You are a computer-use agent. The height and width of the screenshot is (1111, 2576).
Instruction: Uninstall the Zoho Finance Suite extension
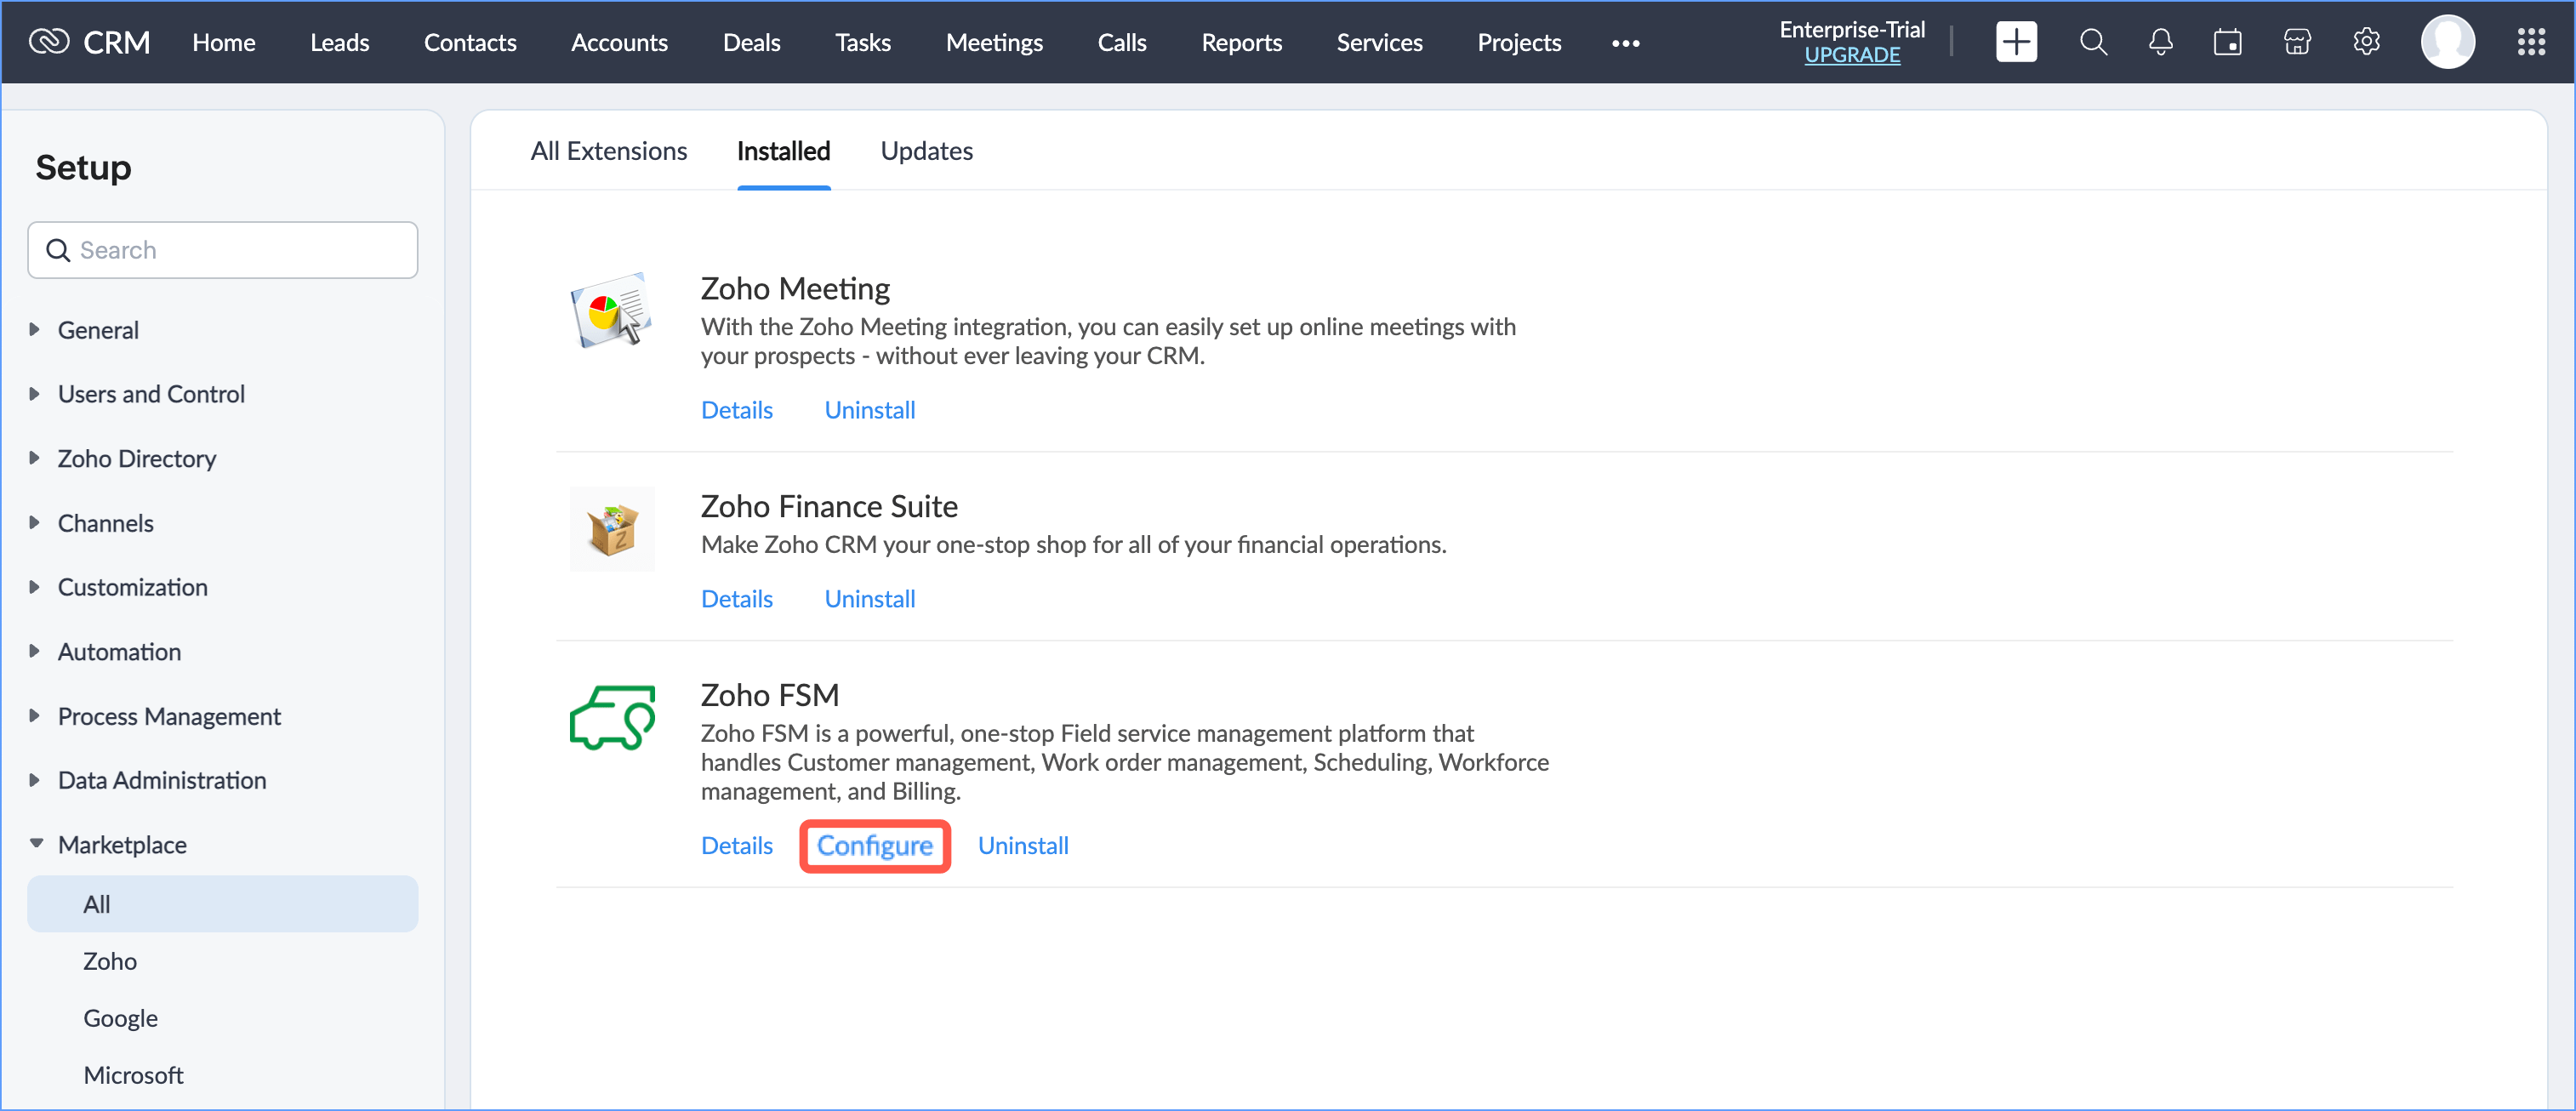(x=869, y=599)
